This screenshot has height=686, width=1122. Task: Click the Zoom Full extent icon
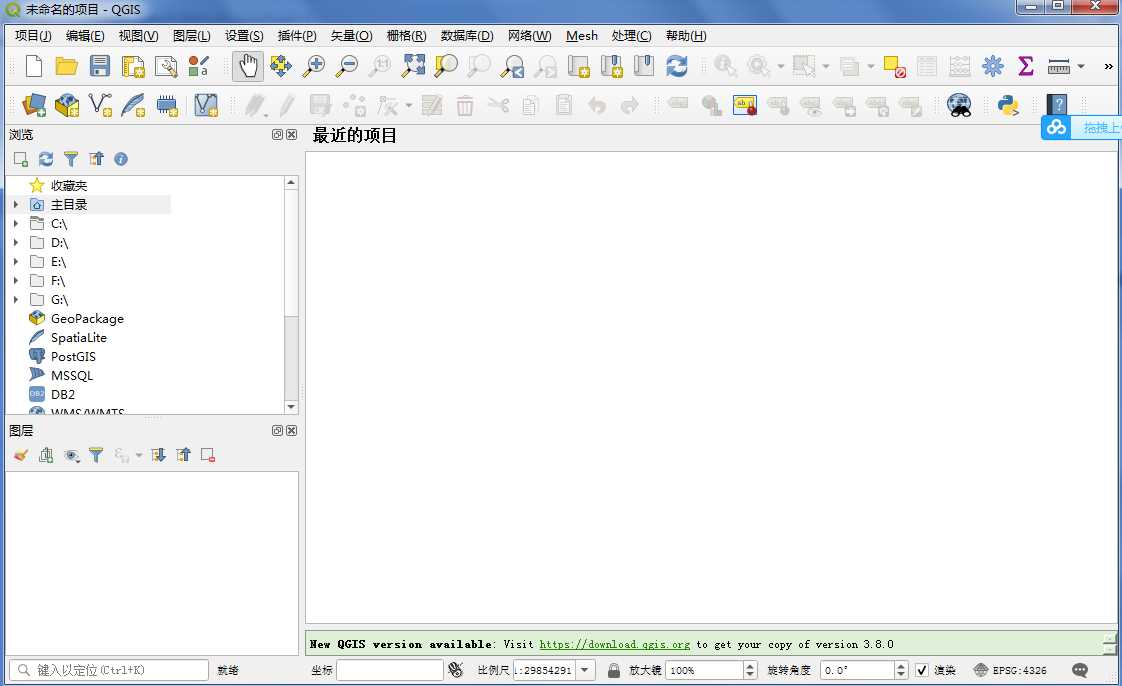414,66
